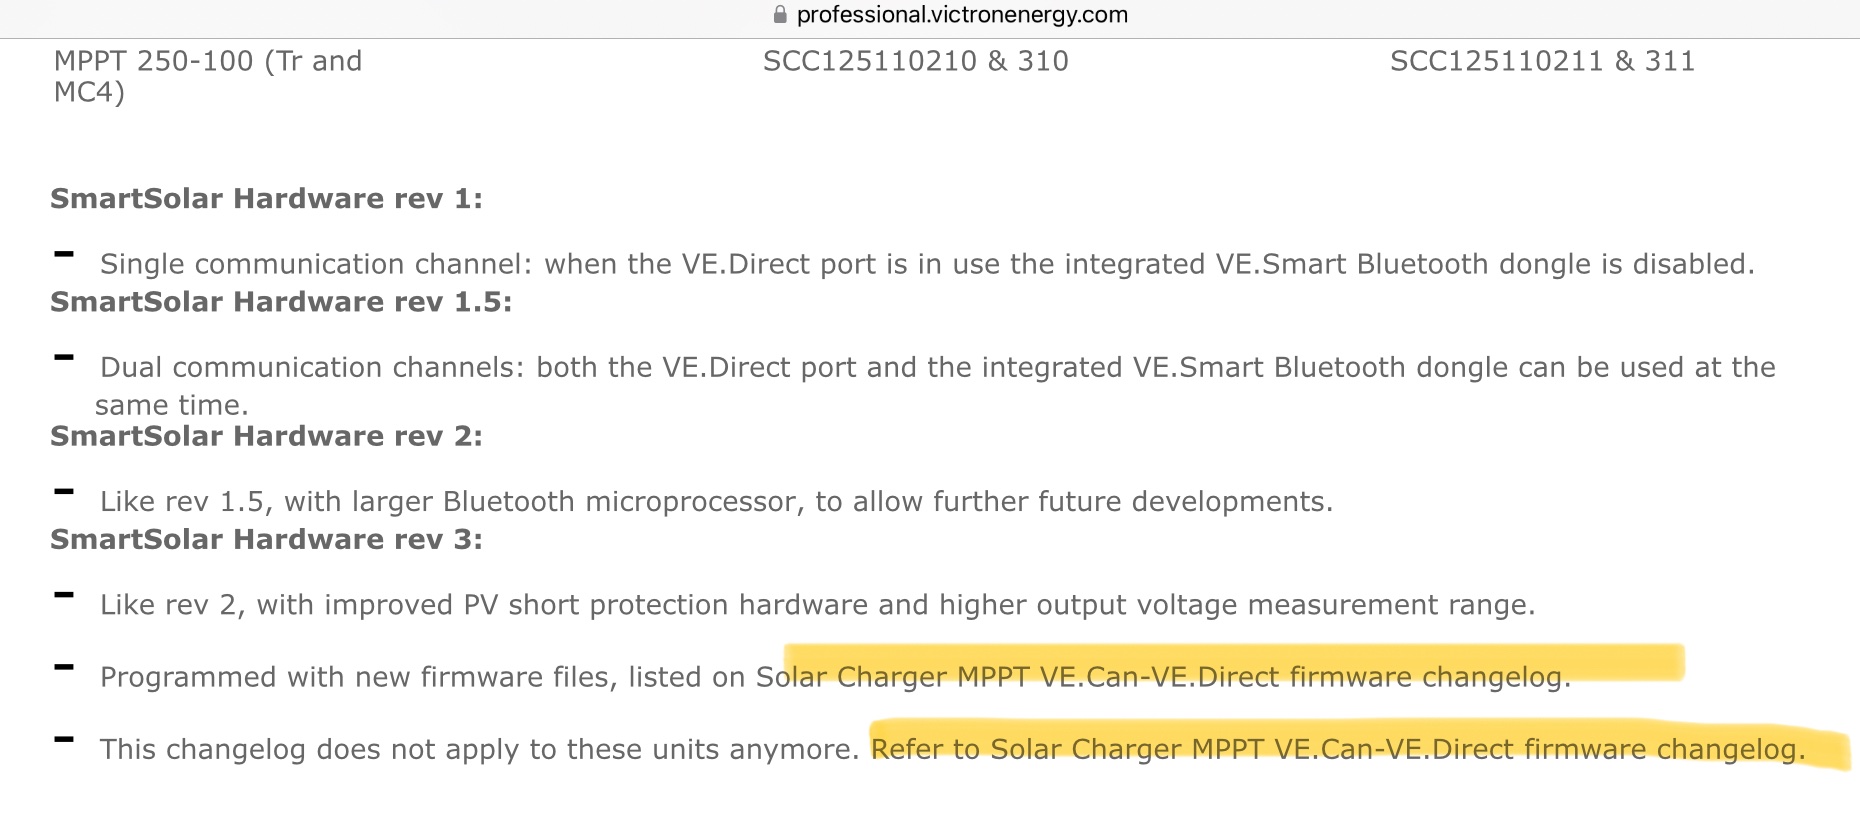This screenshot has width=1860, height=829.
Task: Click the lock icon in the address bar
Action: (780, 15)
